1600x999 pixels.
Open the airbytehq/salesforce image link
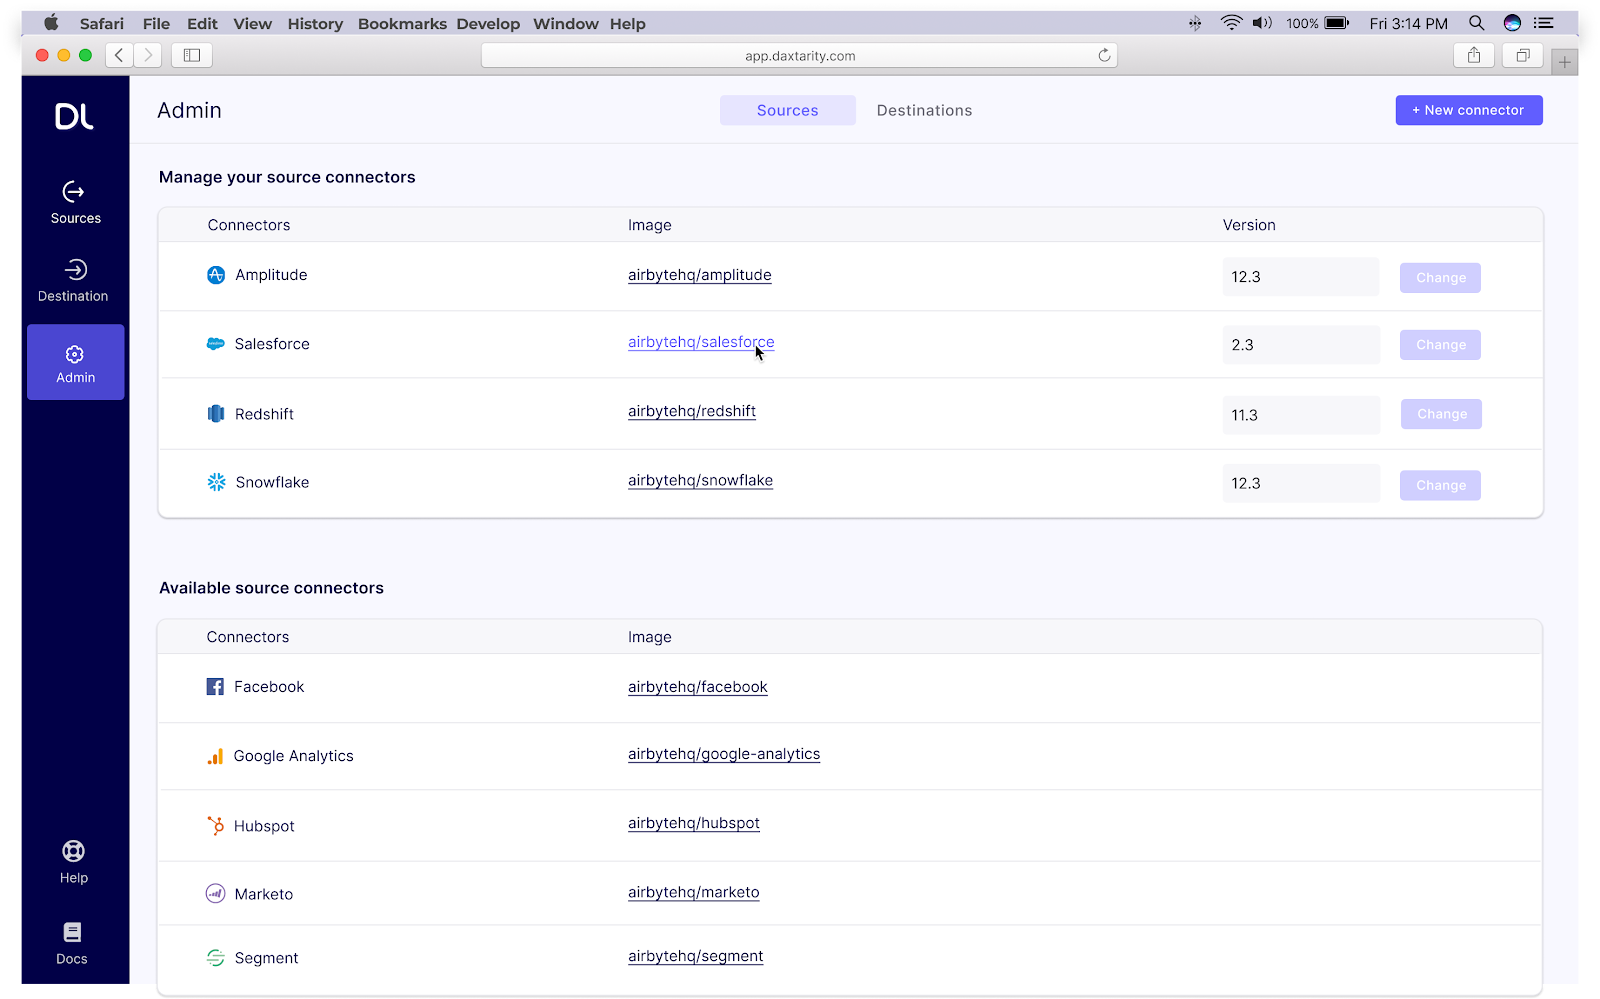tap(701, 342)
